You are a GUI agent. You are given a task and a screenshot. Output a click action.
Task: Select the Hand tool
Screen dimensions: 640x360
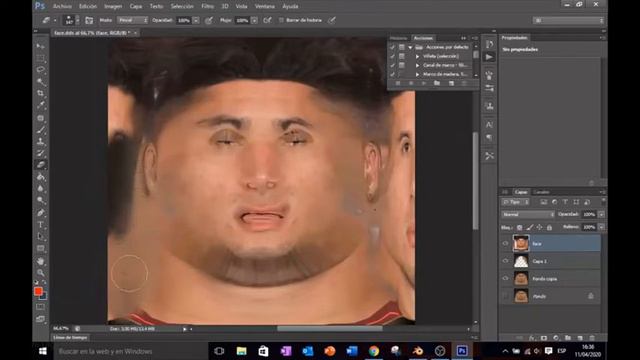(x=40, y=261)
